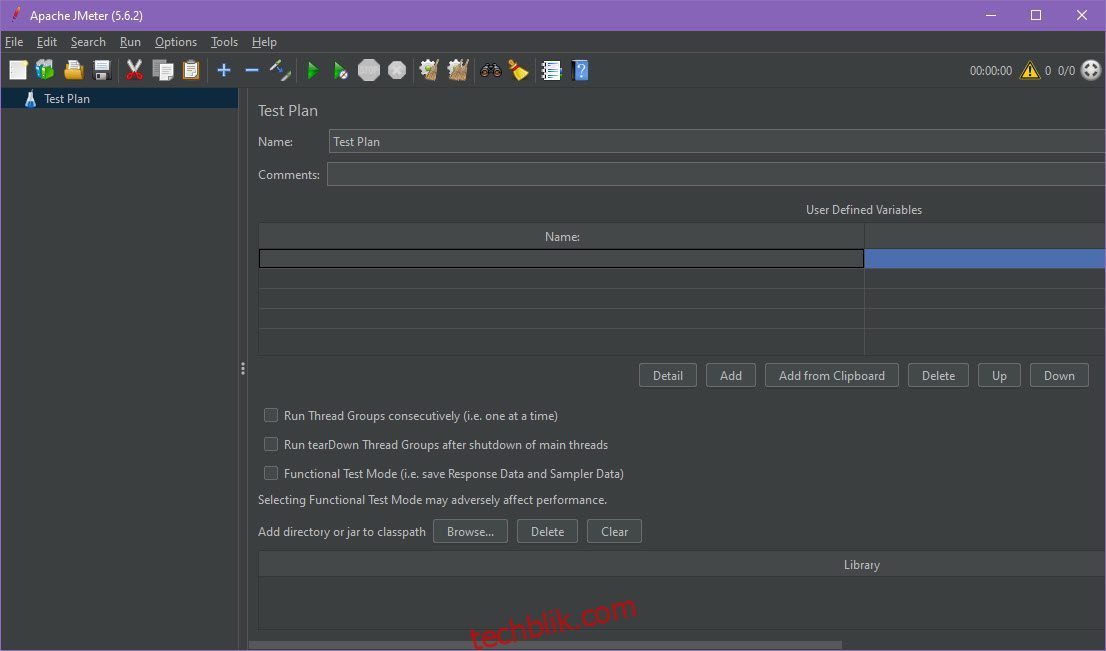Screen dimensions: 1106x651
Task: Open the Search menu
Action: 88,42
